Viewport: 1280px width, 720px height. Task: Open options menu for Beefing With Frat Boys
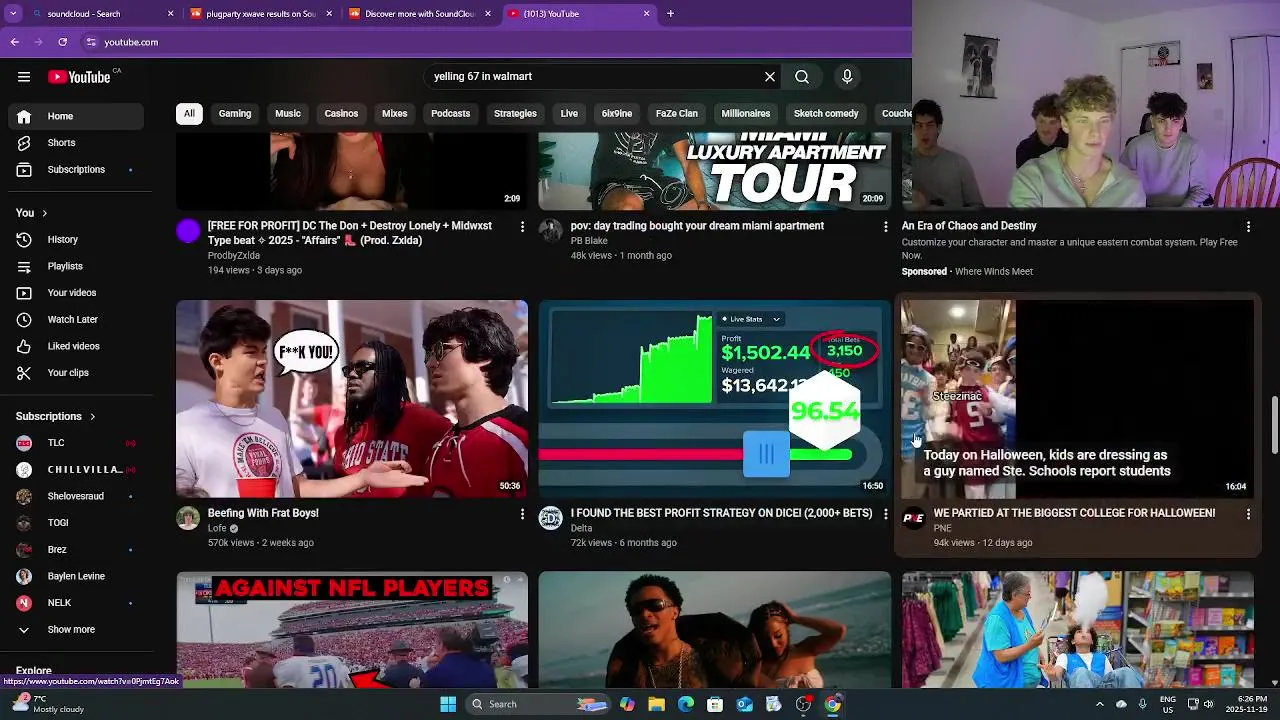[522, 514]
